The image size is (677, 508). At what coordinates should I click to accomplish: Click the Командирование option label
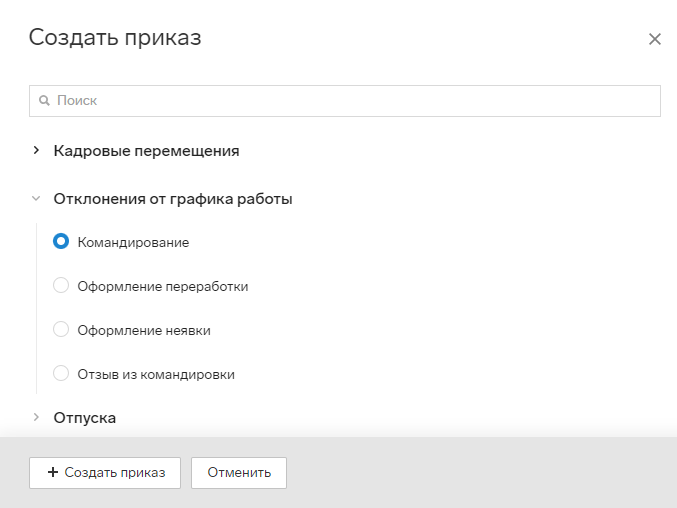(x=133, y=243)
